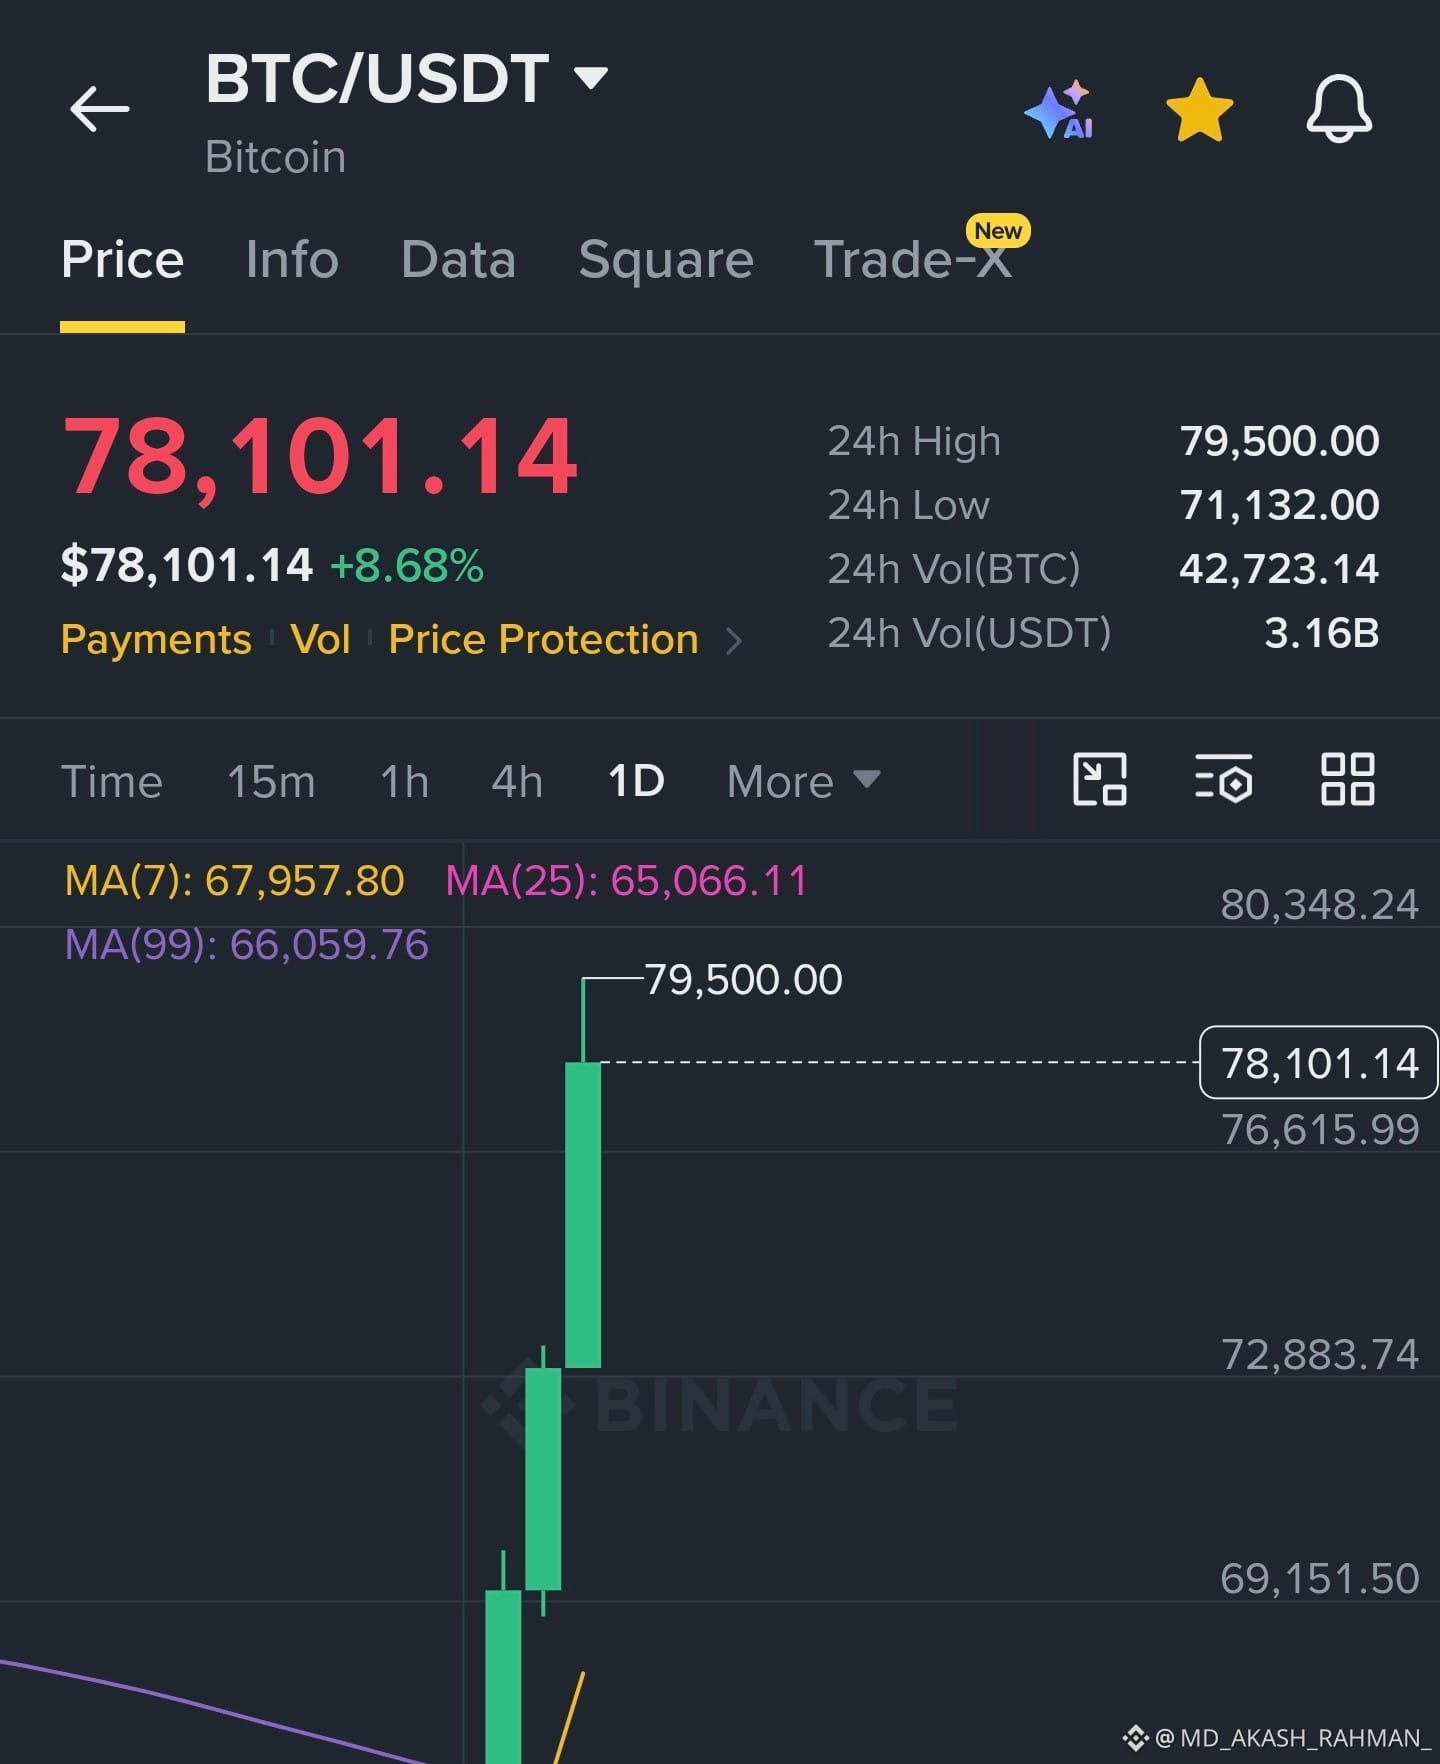Image resolution: width=1440 pixels, height=1764 pixels.
Task: Tap the Price Protection link
Action: (543, 639)
